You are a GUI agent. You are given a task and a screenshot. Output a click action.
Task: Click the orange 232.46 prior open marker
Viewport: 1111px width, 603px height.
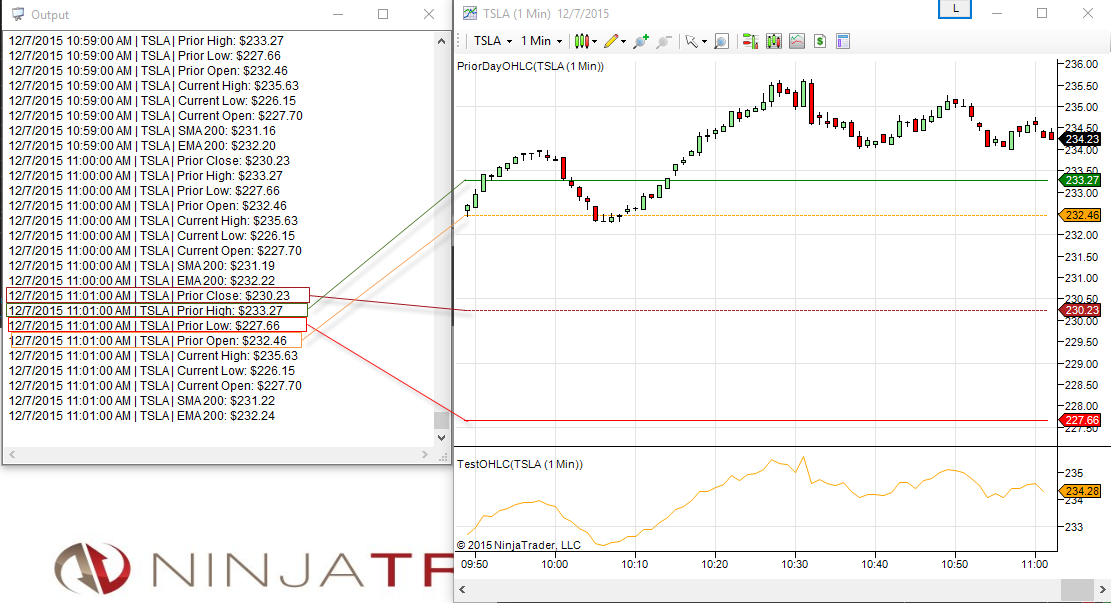click(x=1081, y=215)
